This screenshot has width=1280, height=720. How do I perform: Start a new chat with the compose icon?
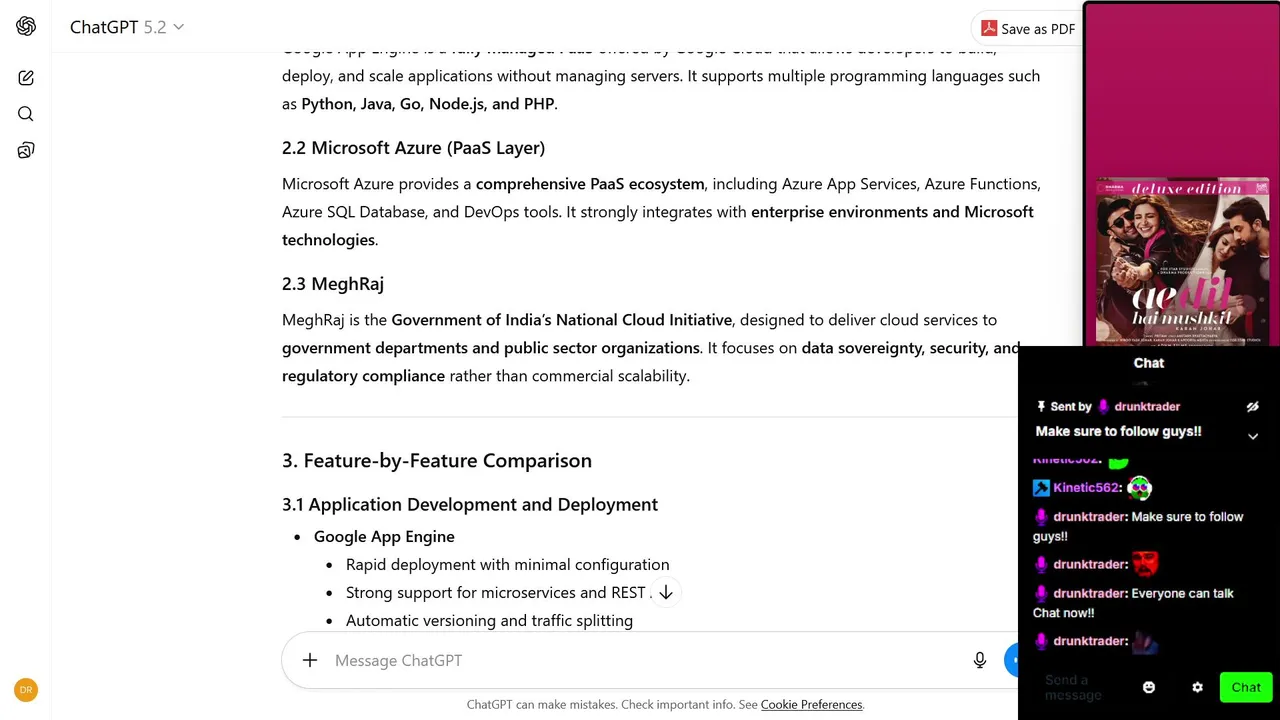(26, 78)
